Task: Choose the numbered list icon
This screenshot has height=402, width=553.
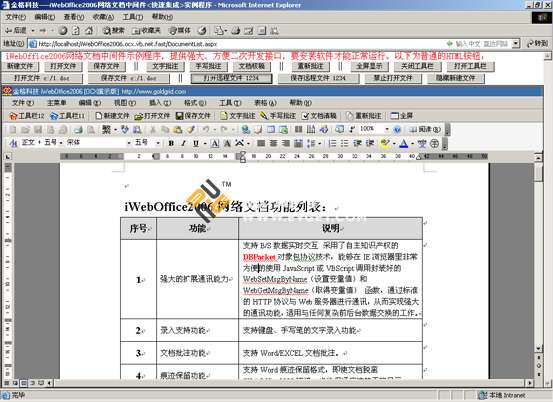Action: 332,143
